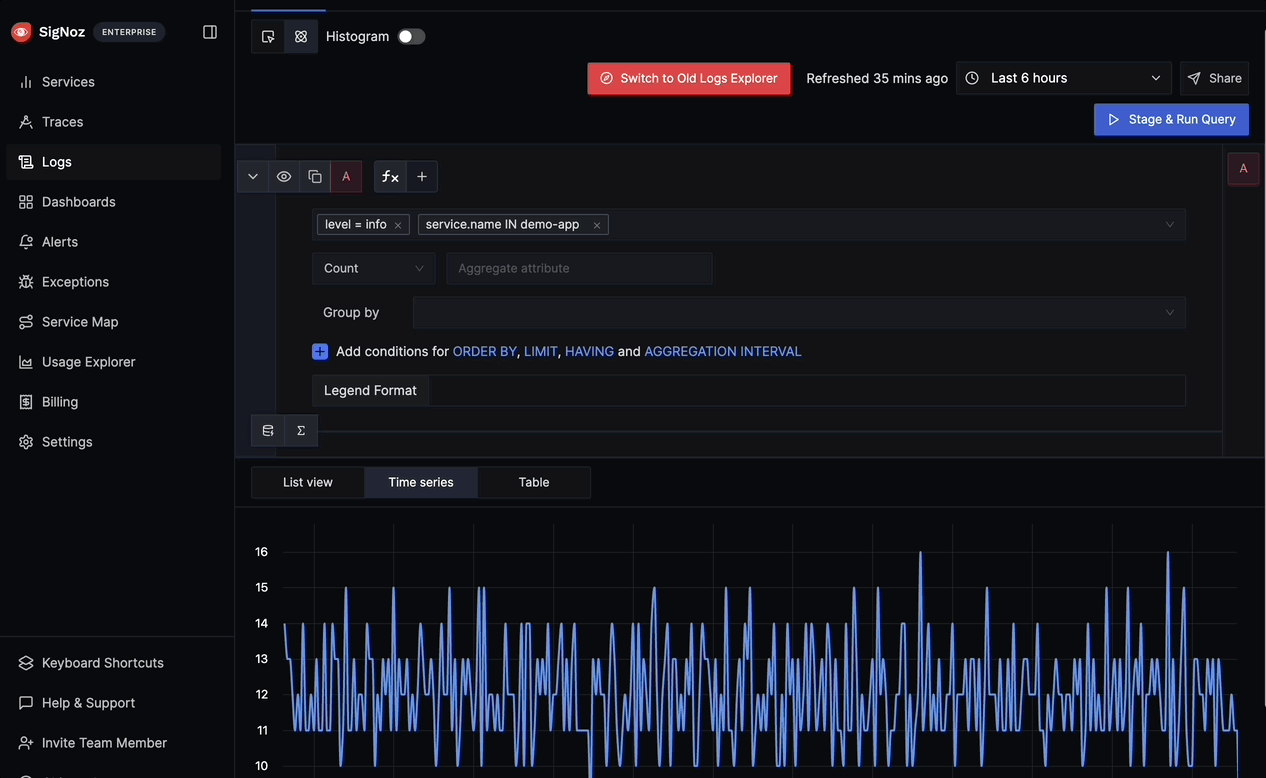Click the database icon below Legend Format

268,430
